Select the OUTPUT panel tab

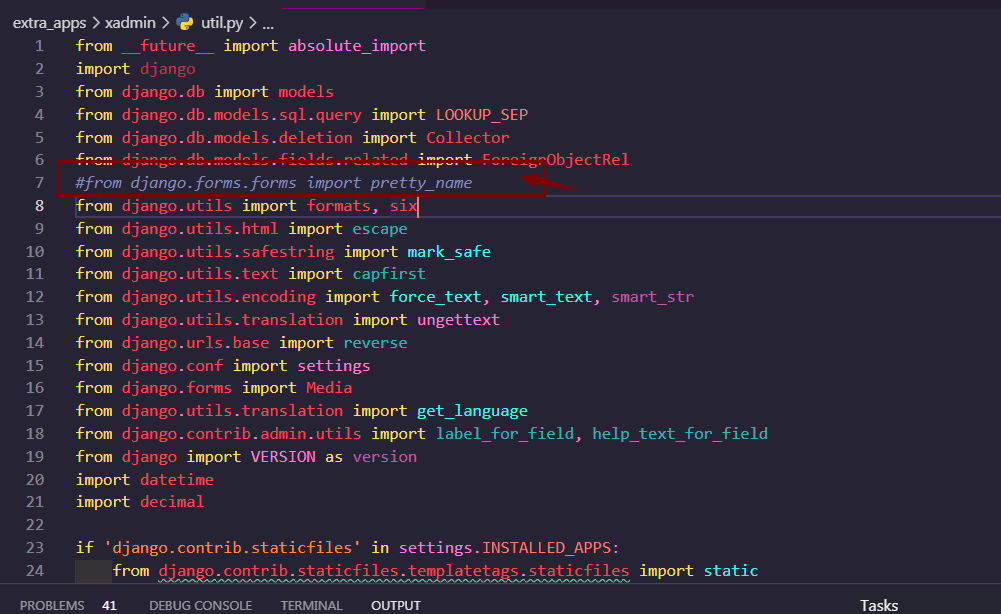point(395,604)
